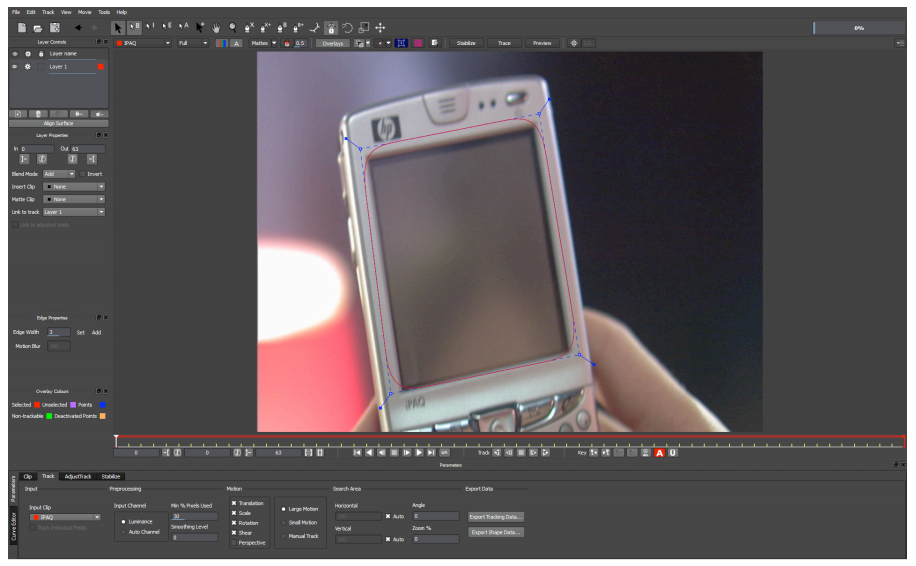The height and width of the screenshot is (566, 916).
Task: Click the New Project page icon
Action: coord(22,27)
